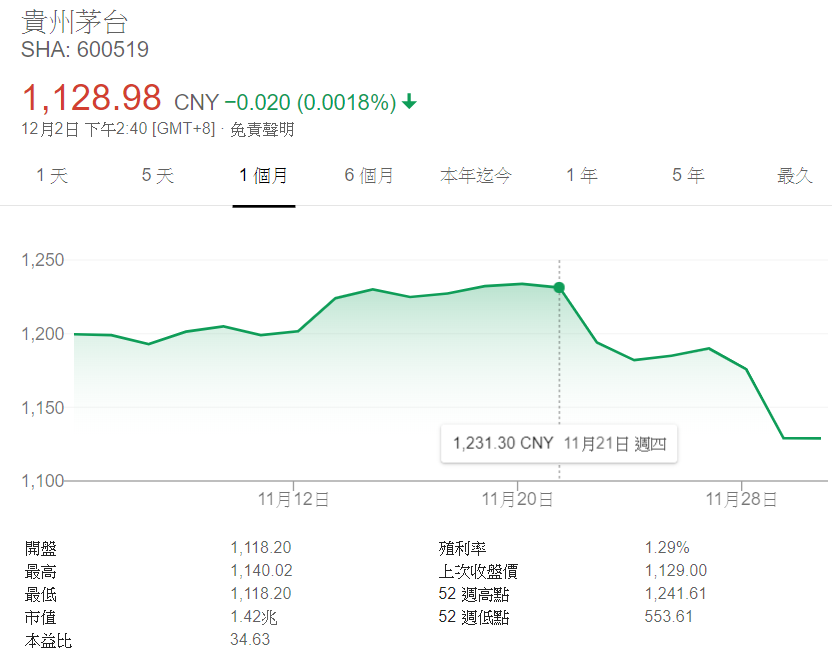Viewport: 832px width, 661px height.
Task: Open the 免責聲明 disclaimer link
Action: 262,129
